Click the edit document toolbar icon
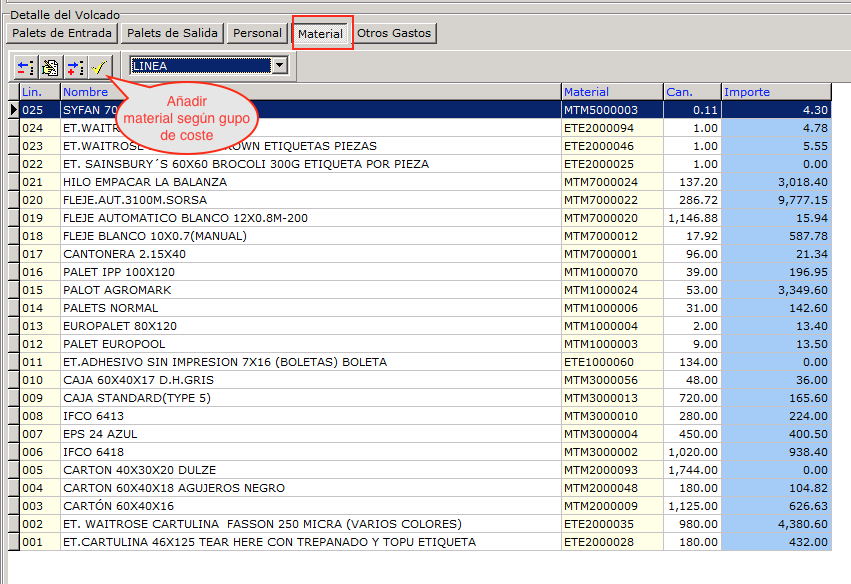The width and height of the screenshot is (851, 584). point(50,67)
